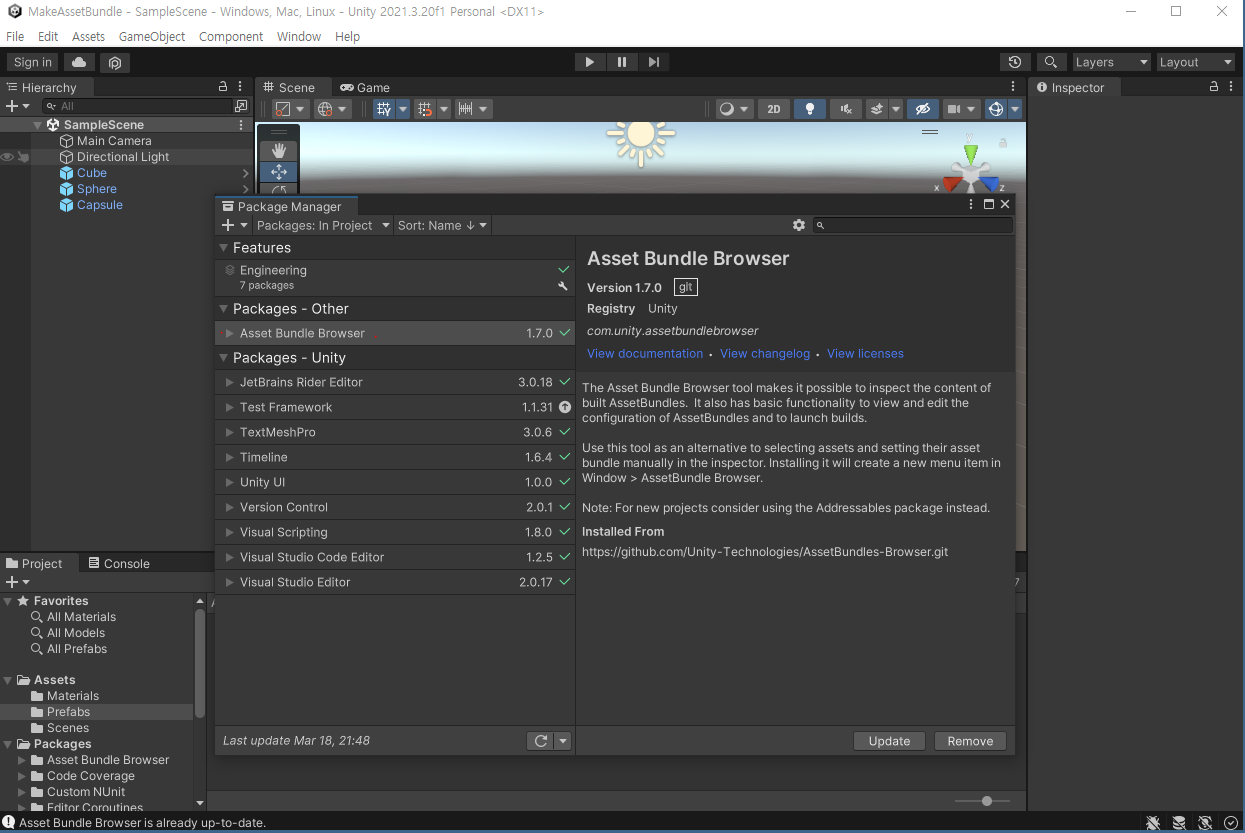
Task: Click the activity progress checkmark status icon
Action: point(1231,823)
